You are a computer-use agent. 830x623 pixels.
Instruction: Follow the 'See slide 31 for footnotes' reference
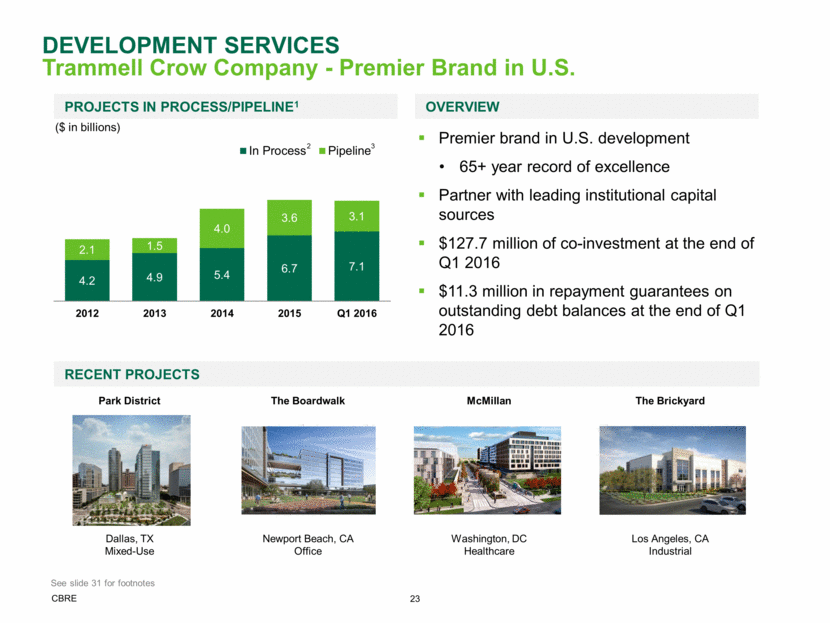102,583
